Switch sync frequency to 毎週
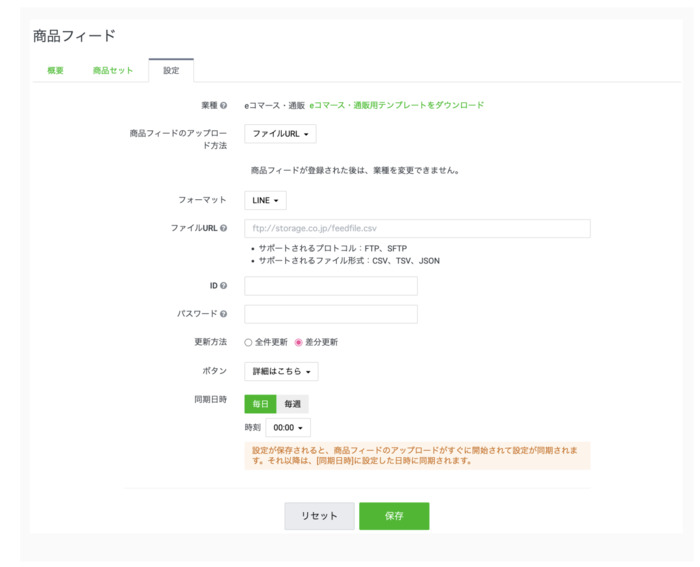Screen dimensions: 700x567 [x=292, y=404]
